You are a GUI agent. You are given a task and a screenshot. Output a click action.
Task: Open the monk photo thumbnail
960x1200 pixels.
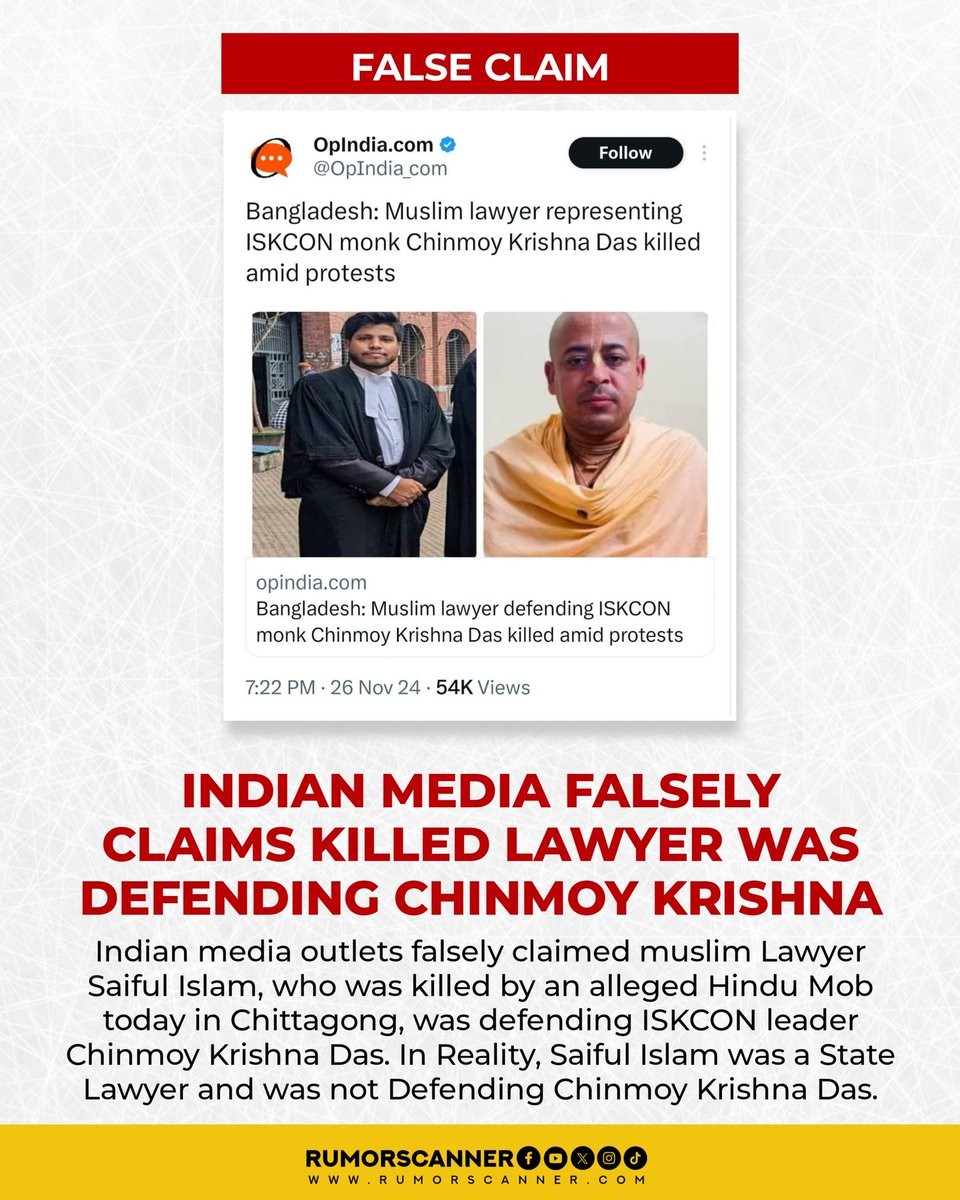(596, 434)
